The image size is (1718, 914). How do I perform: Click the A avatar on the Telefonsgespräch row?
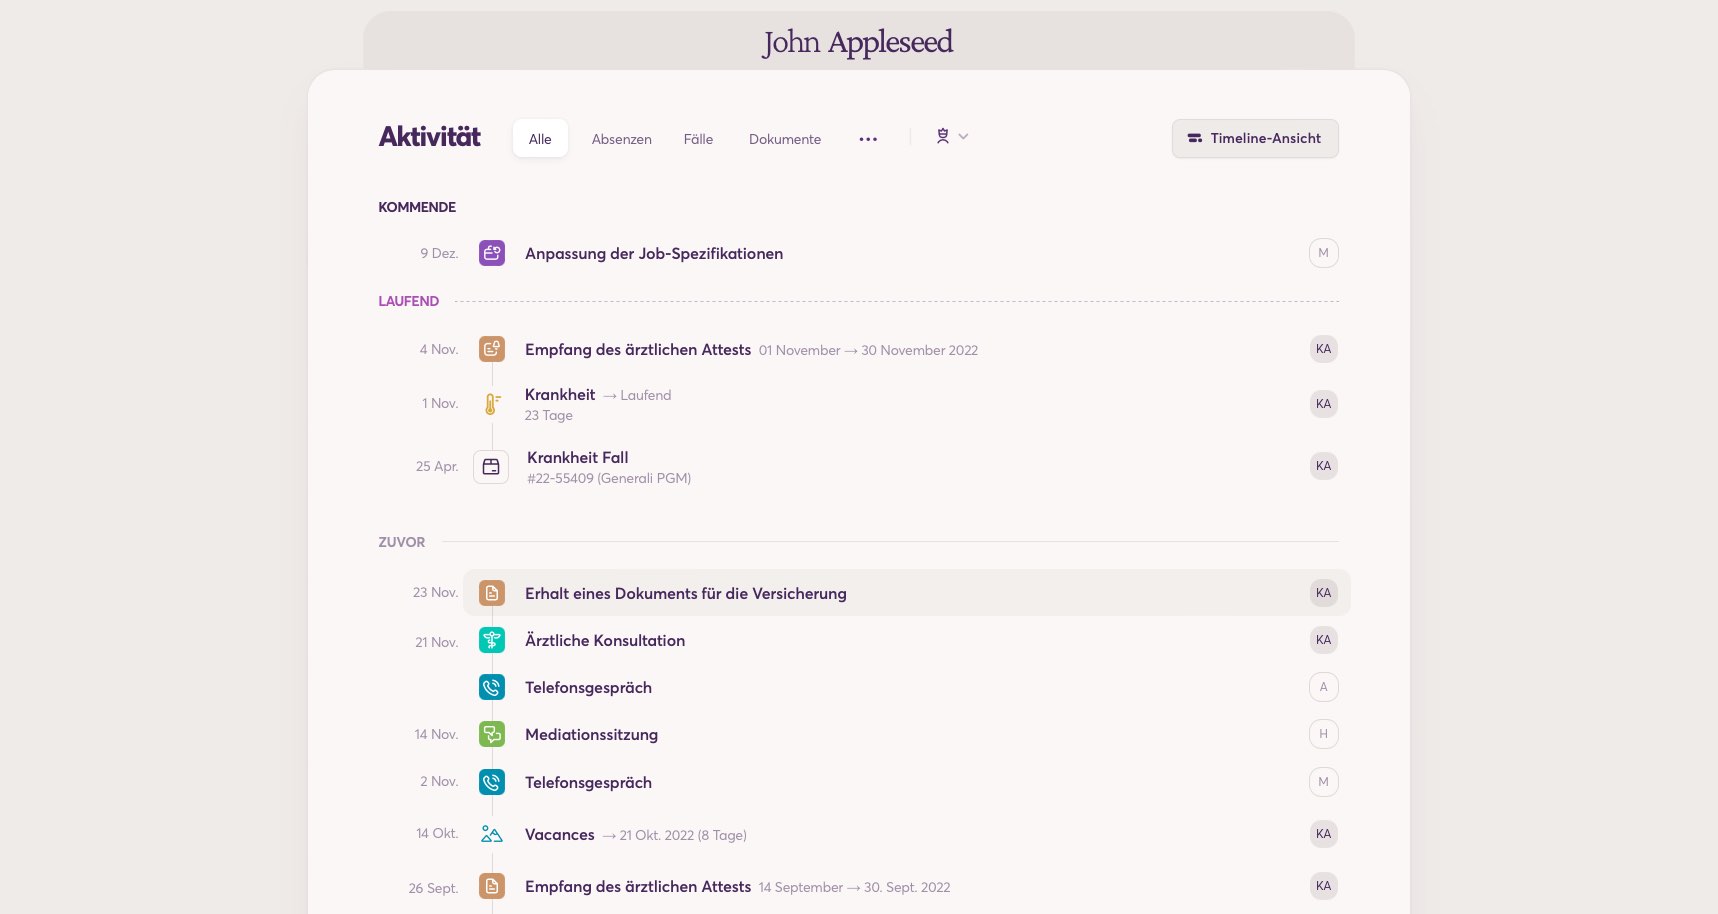click(1323, 687)
